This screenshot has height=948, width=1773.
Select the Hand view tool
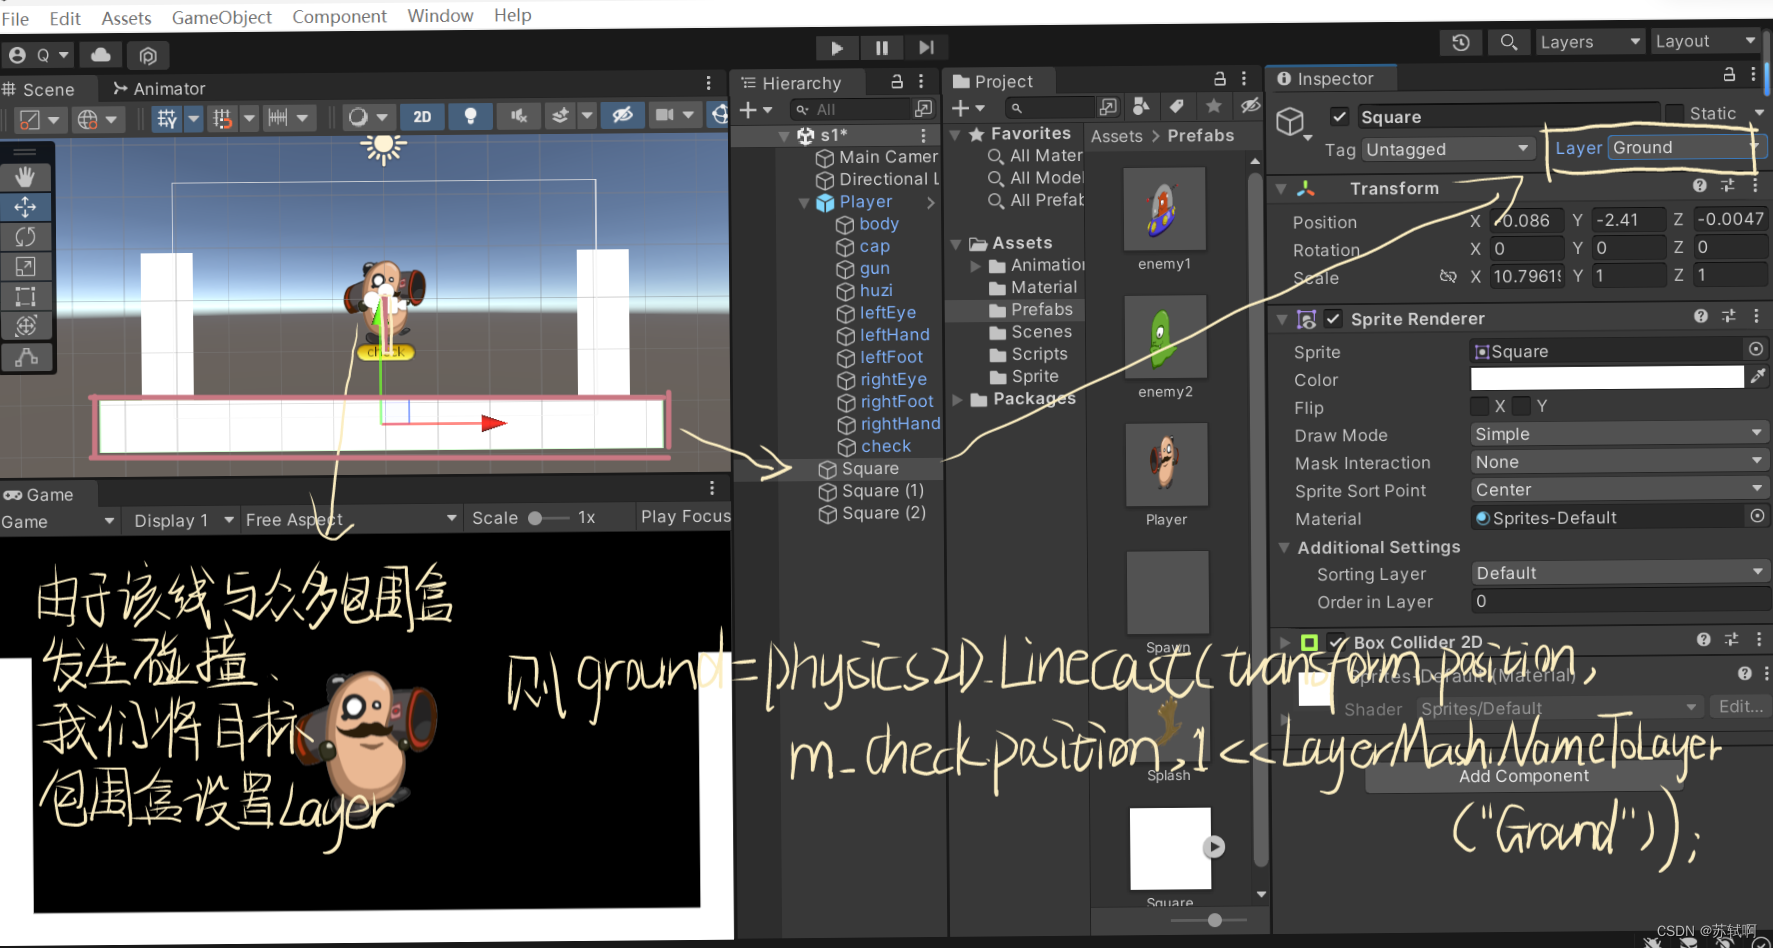click(25, 177)
